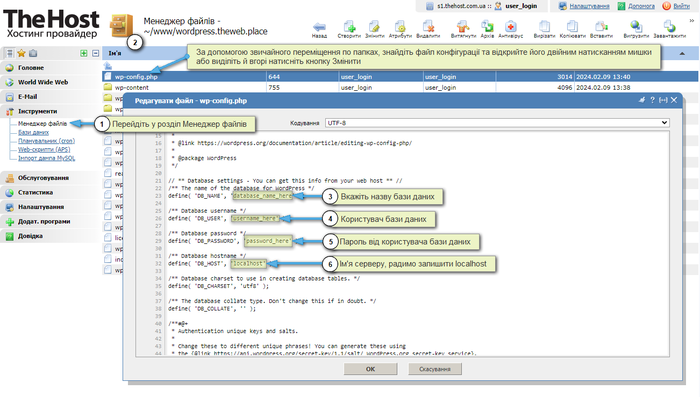The image size is (700, 397).
Task: Click the 755 permissions cell of wp-content
Action: coord(303,88)
